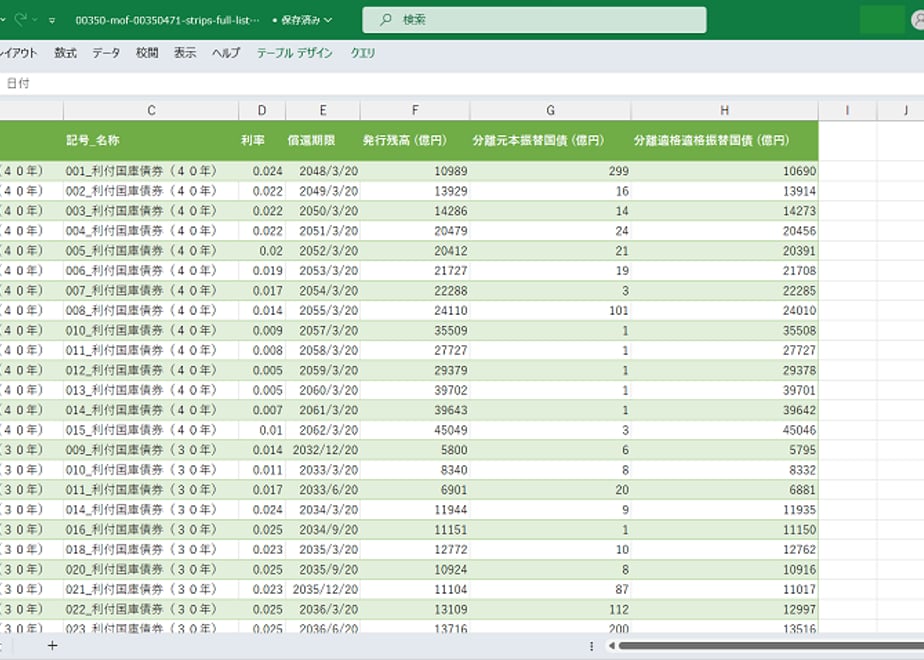
Task: Click the Redo arrow icon in title bar
Action: pyautogui.click(x=21, y=19)
